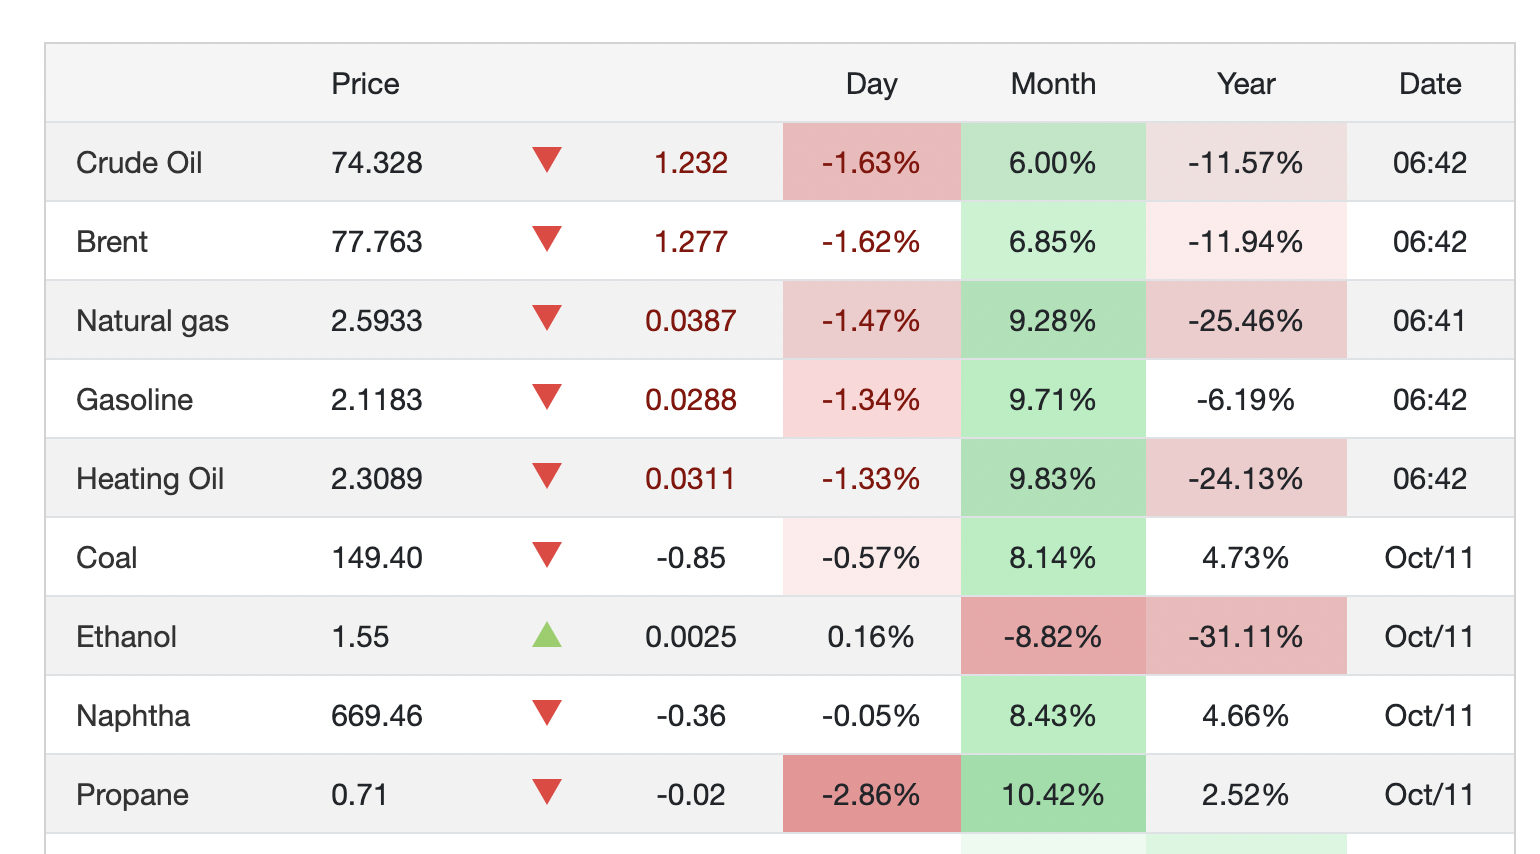1540x854 pixels.
Task: Open the Heating Oil commodity link
Action: pyautogui.click(x=150, y=478)
